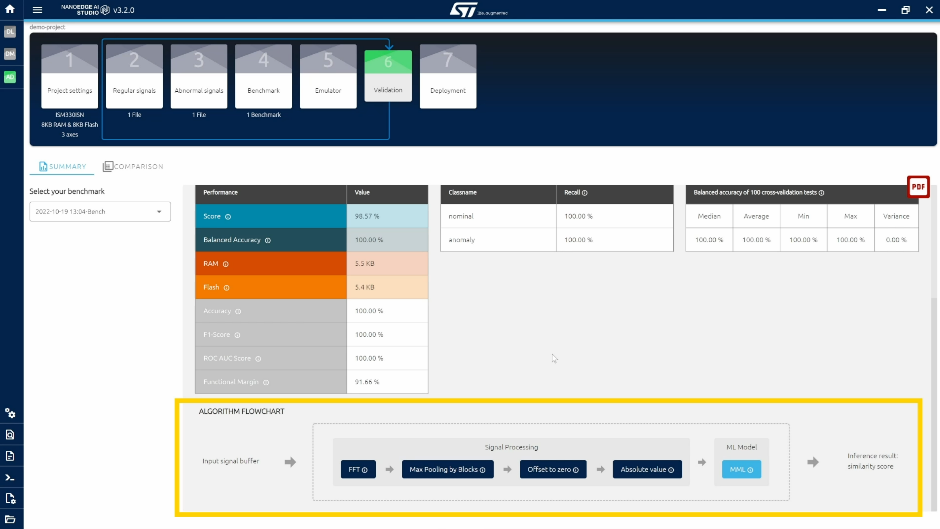Open the gears settings icon in sidebar
The height and width of the screenshot is (529, 940).
click(x=10, y=413)
